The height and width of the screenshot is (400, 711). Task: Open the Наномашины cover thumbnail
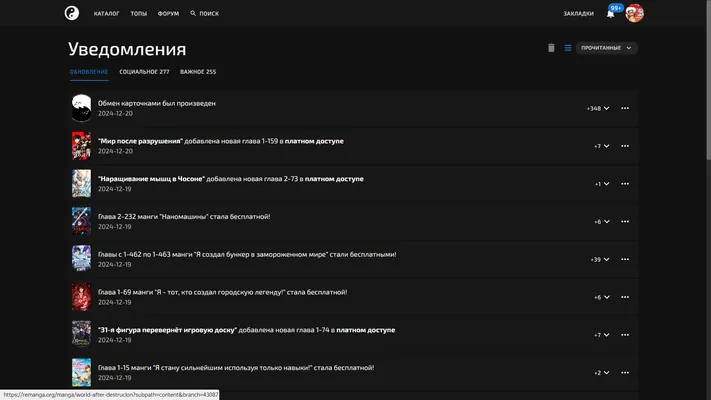coord(81,221)
